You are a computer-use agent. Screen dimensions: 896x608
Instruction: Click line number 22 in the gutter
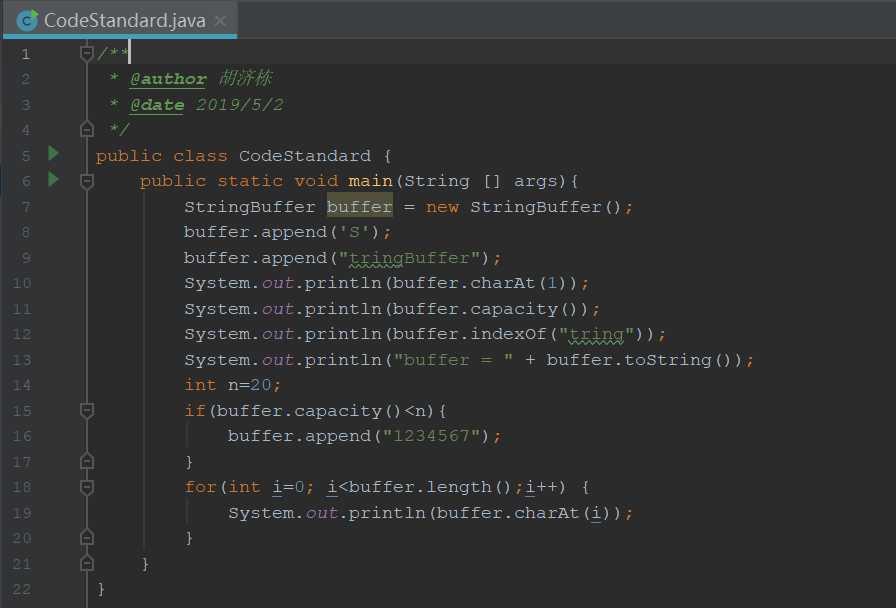[22, 589]
